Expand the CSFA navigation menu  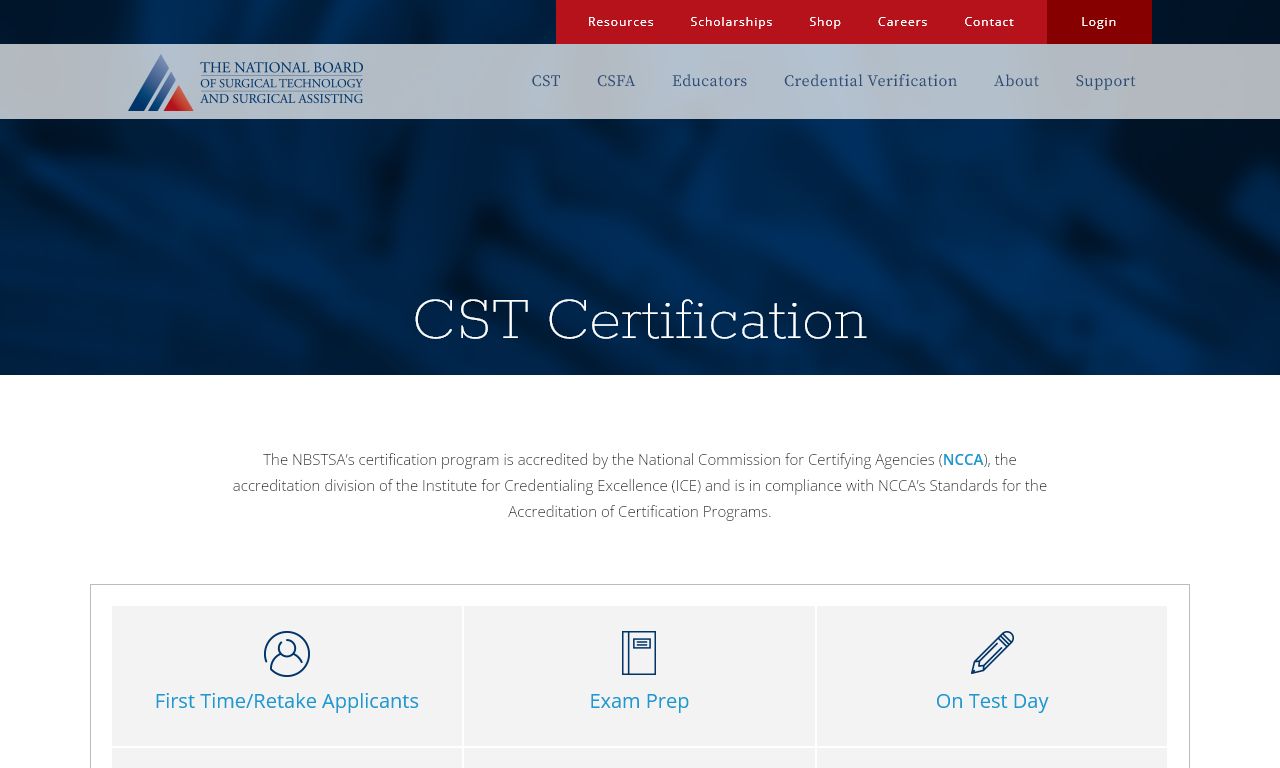click(x=616, y=81)
